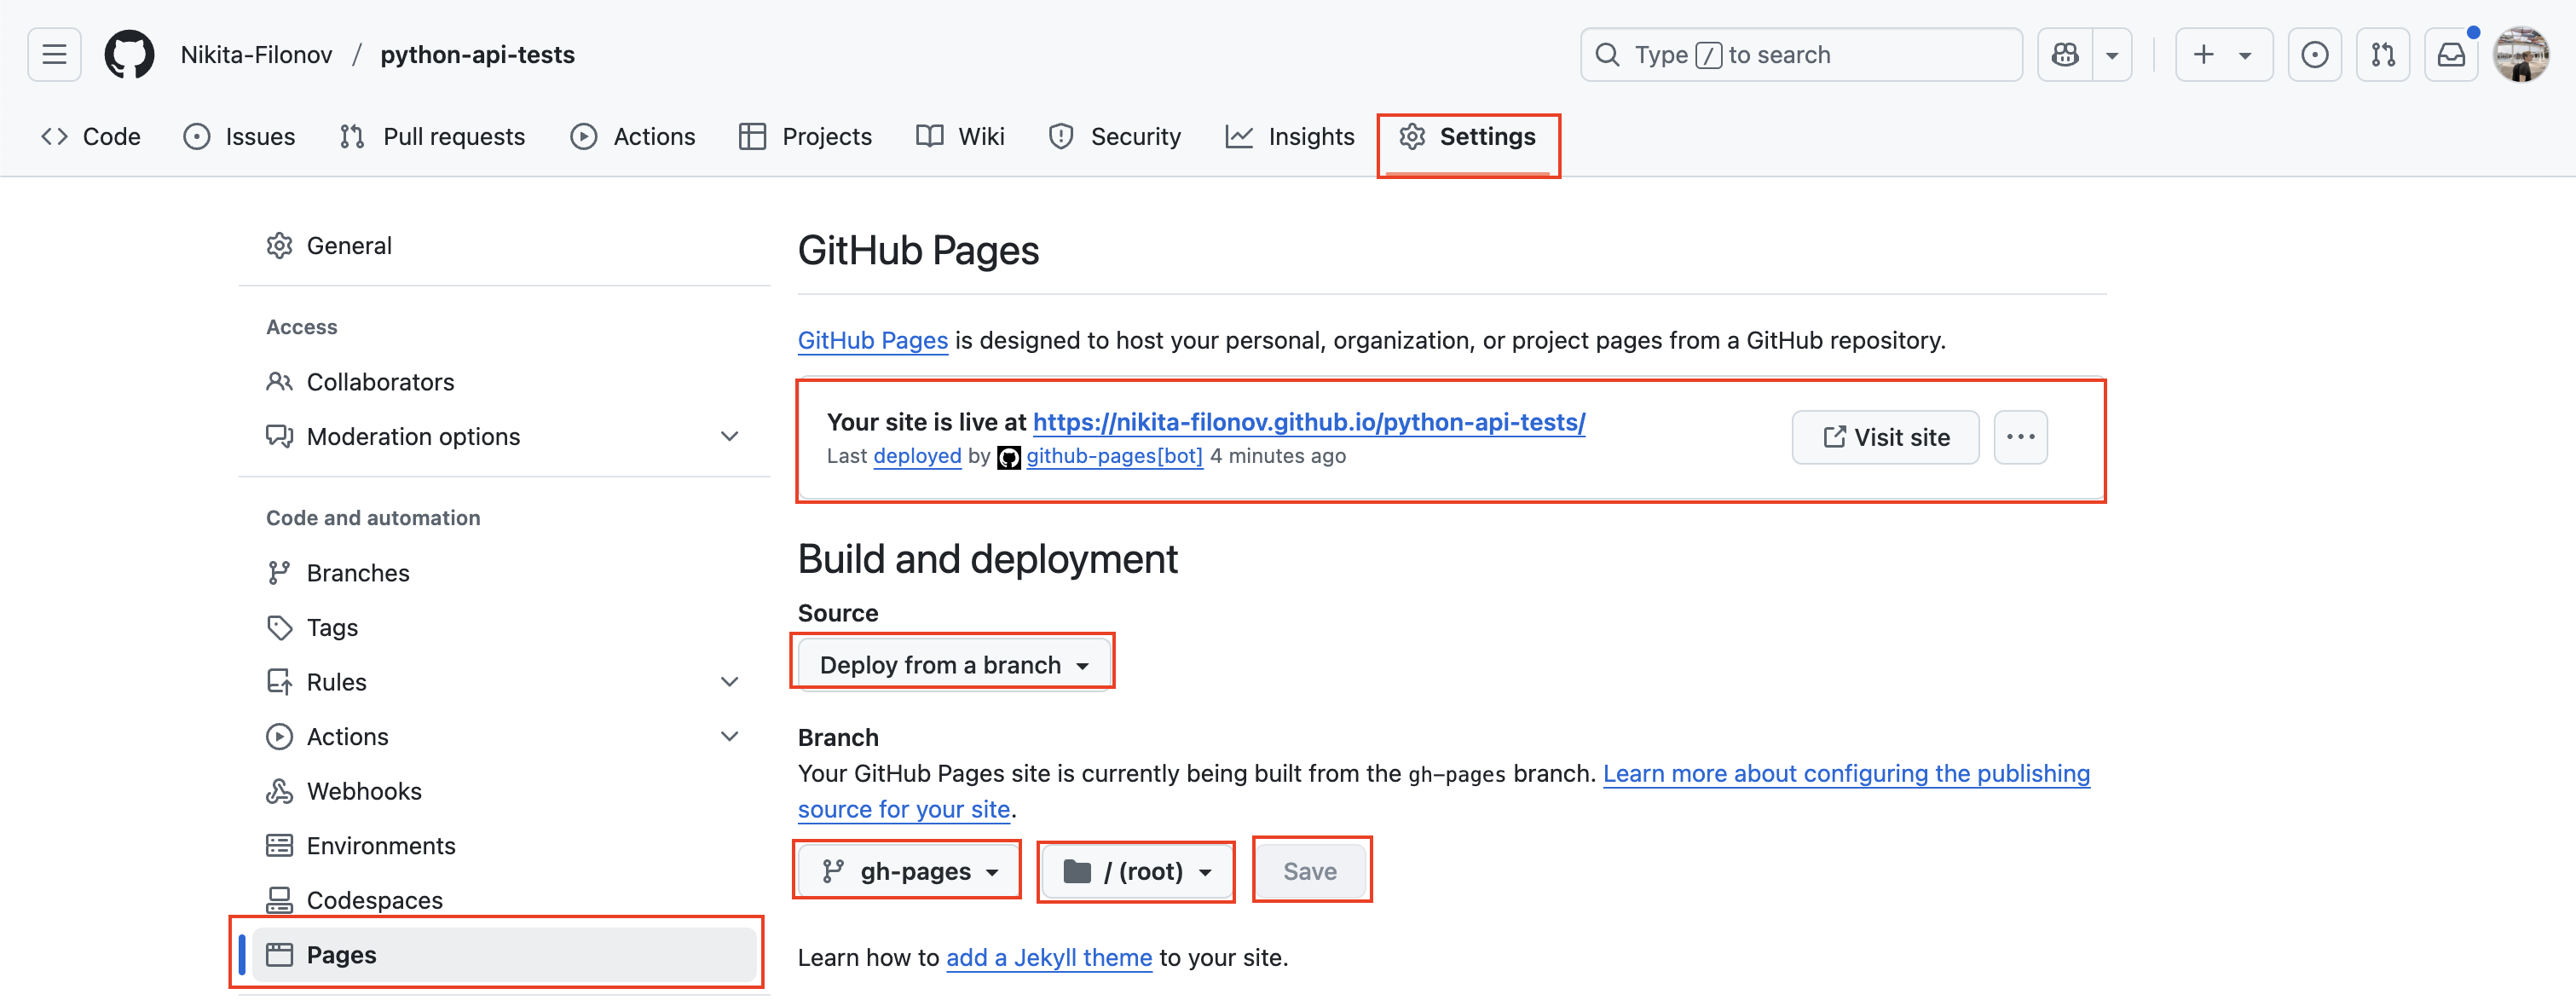Expand the create-new dropdown arrow
The image size is (2576, 1006).
click(2246, 55)
